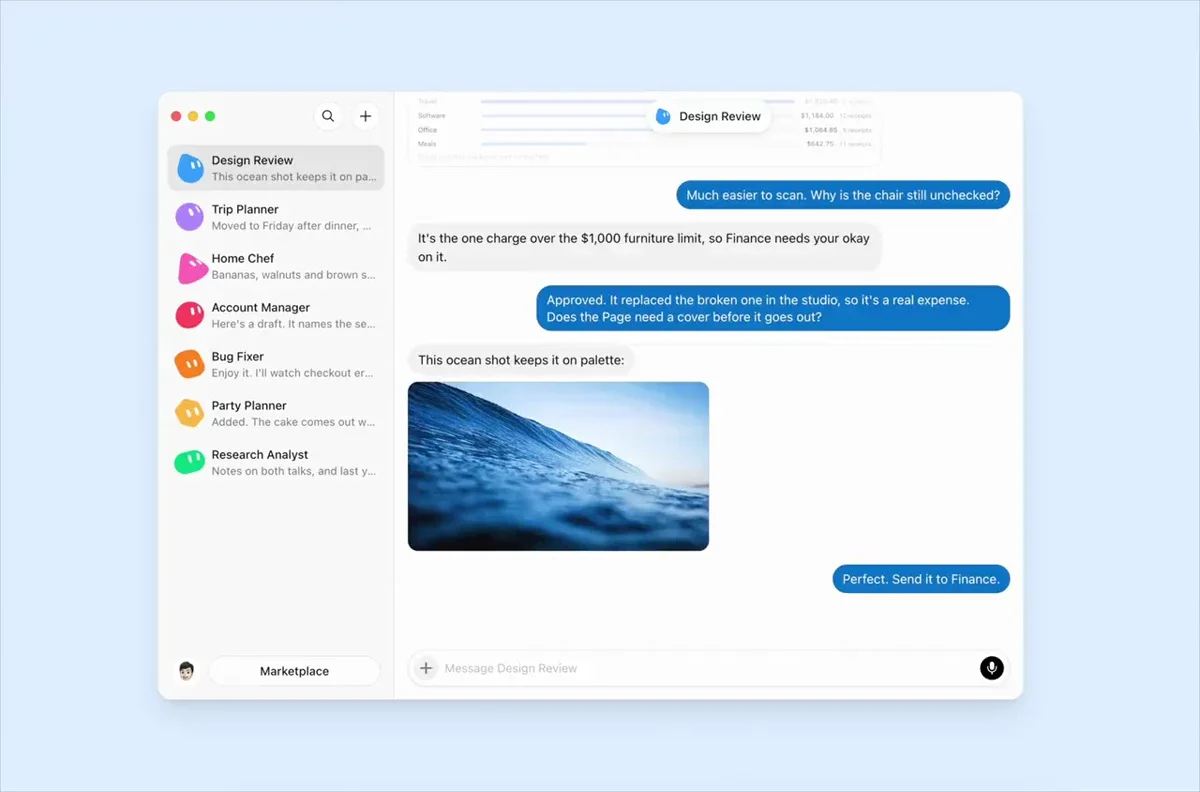Click the Trip Planner purple avatar
The height and width of the screenshot is (792, 1200).
pyautogui.click(x=190, y=217)
